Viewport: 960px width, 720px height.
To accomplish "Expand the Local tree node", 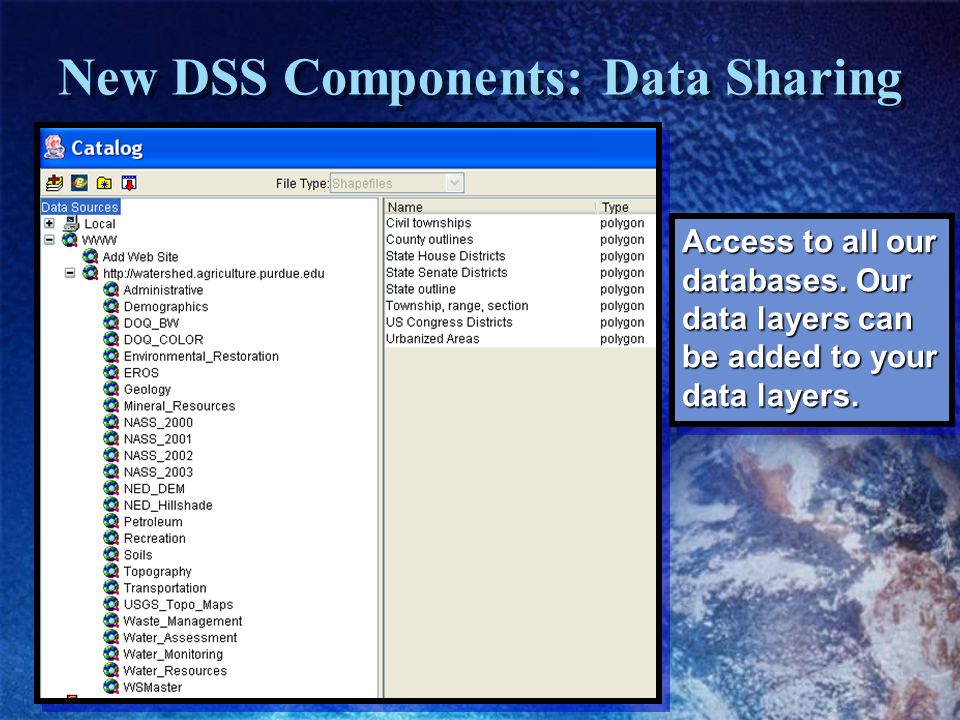I will [x=50, y=223].
